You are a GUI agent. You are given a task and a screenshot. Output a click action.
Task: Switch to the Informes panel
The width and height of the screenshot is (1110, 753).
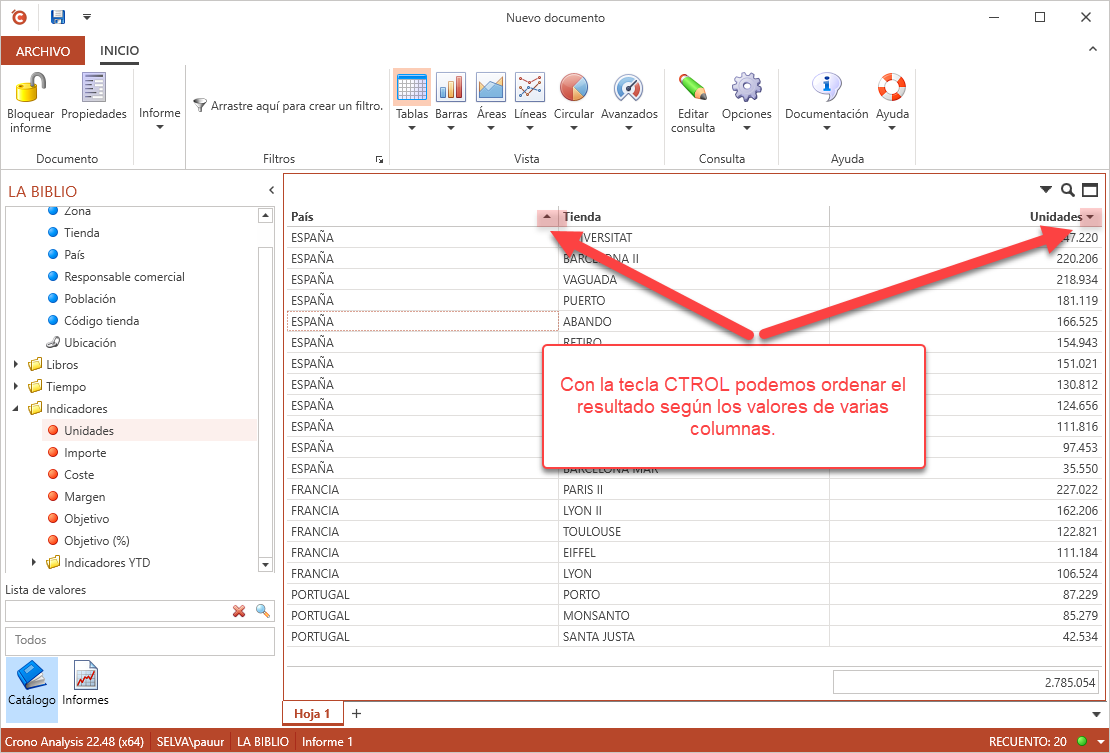[85, 682]
